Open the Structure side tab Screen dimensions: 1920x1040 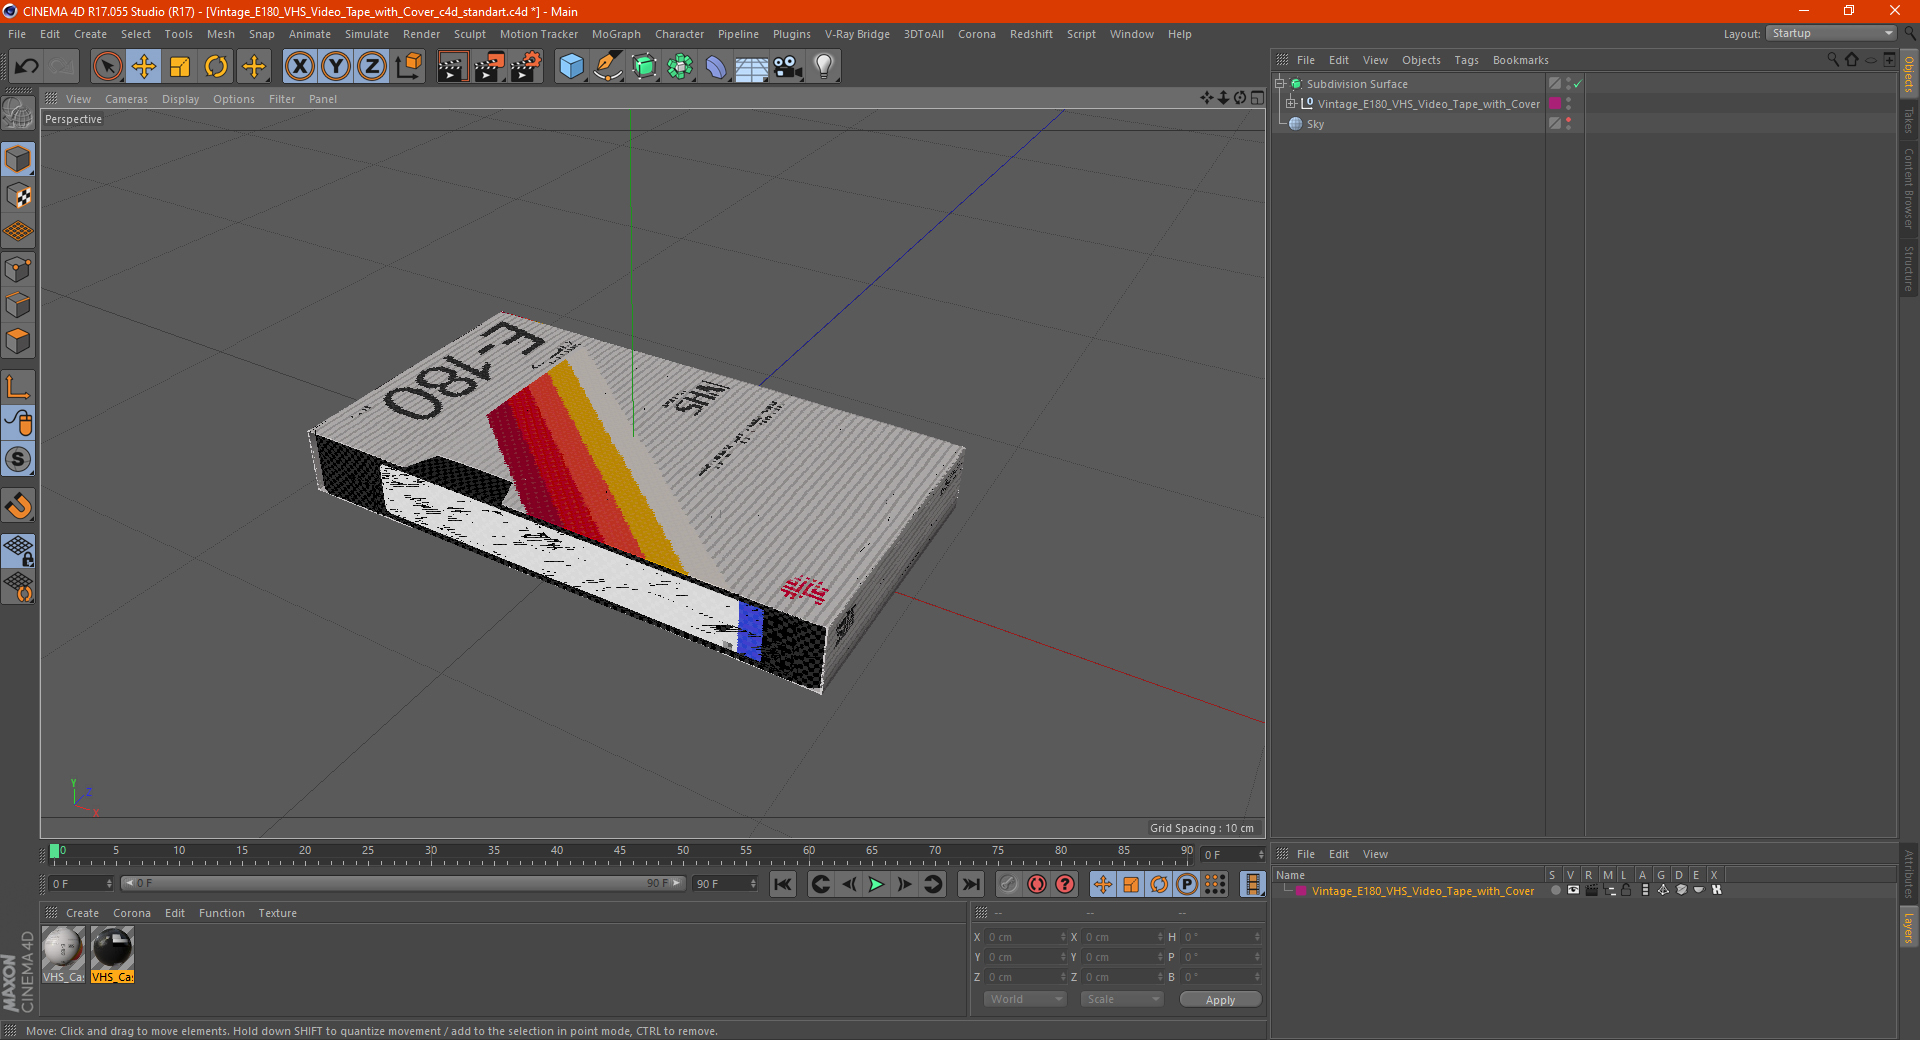coord(1908,268)
